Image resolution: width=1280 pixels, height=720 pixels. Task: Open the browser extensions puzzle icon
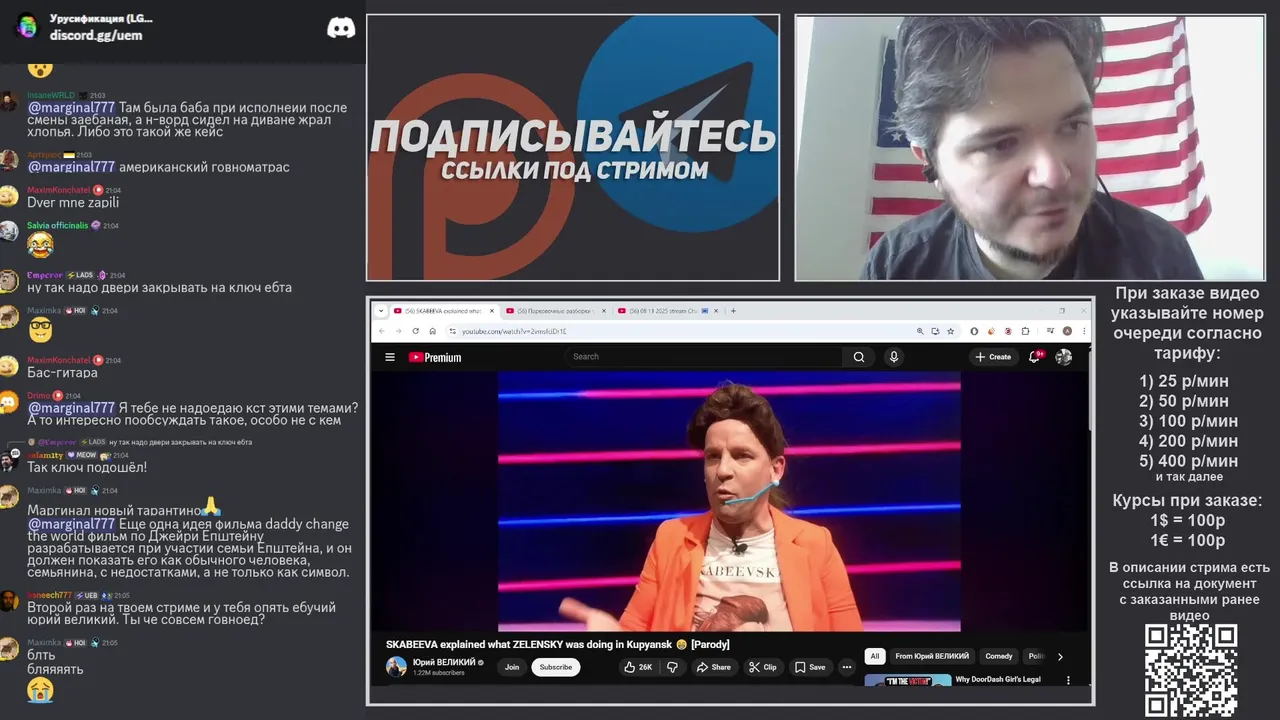tap(1026, 331)
